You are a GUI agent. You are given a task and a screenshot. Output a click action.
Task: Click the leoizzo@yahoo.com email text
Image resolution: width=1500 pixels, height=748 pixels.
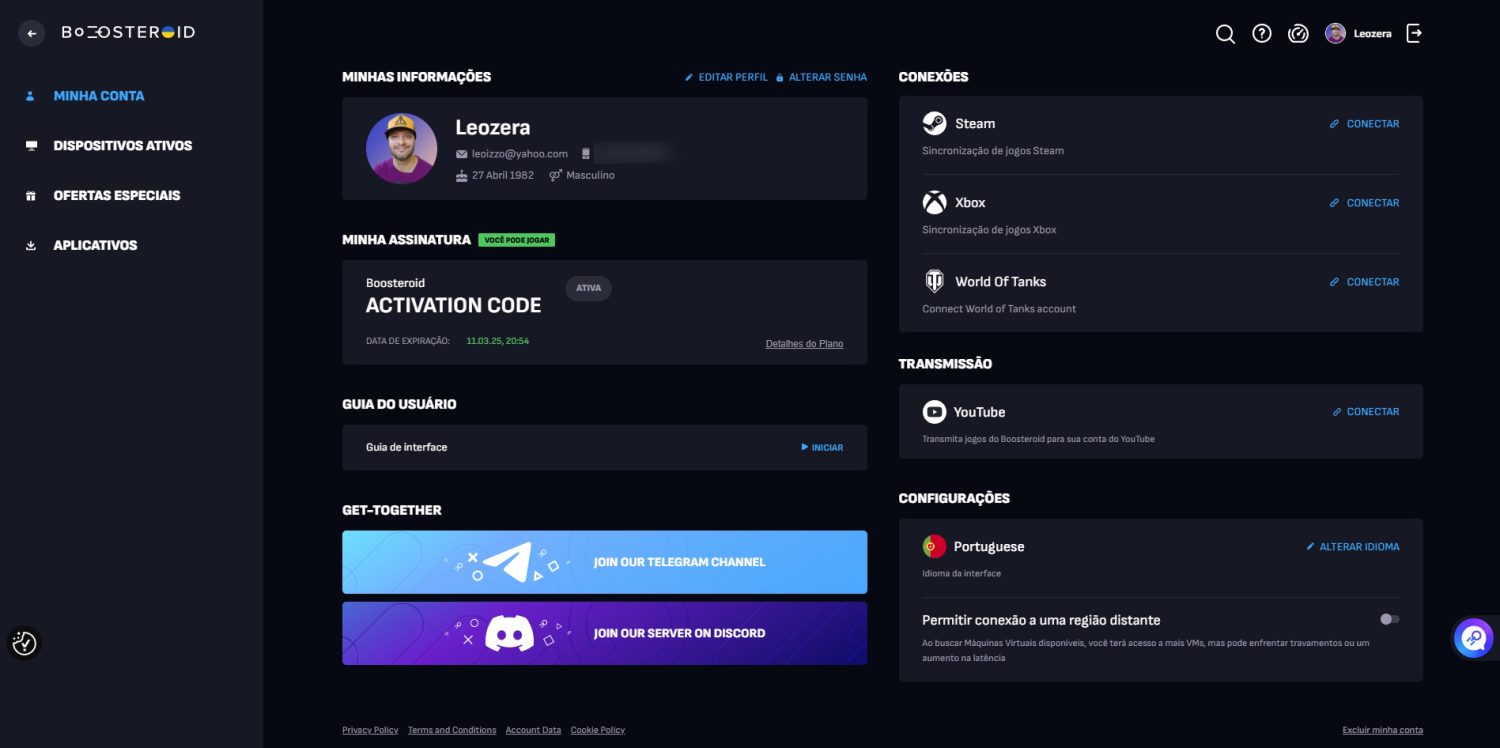point(520,154)
